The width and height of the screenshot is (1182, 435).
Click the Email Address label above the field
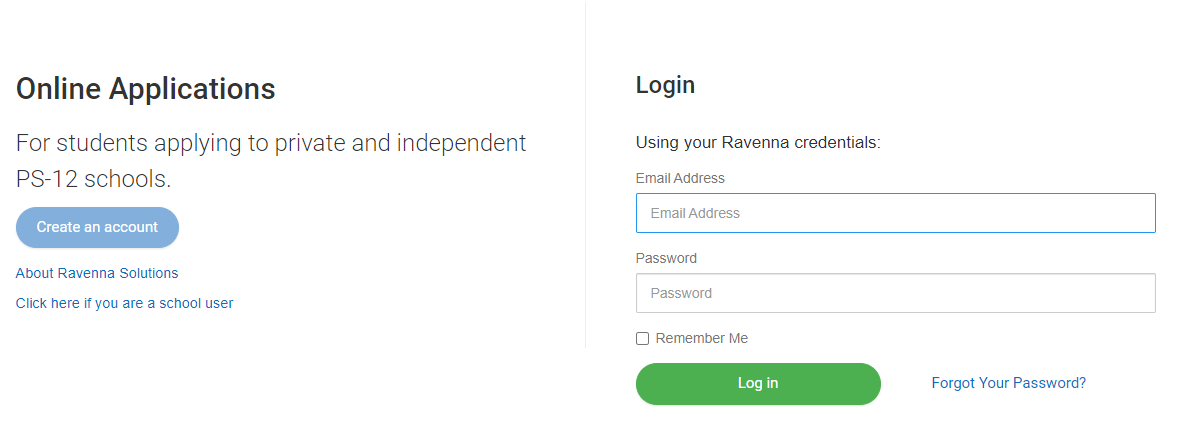click(x=680, y=178)
